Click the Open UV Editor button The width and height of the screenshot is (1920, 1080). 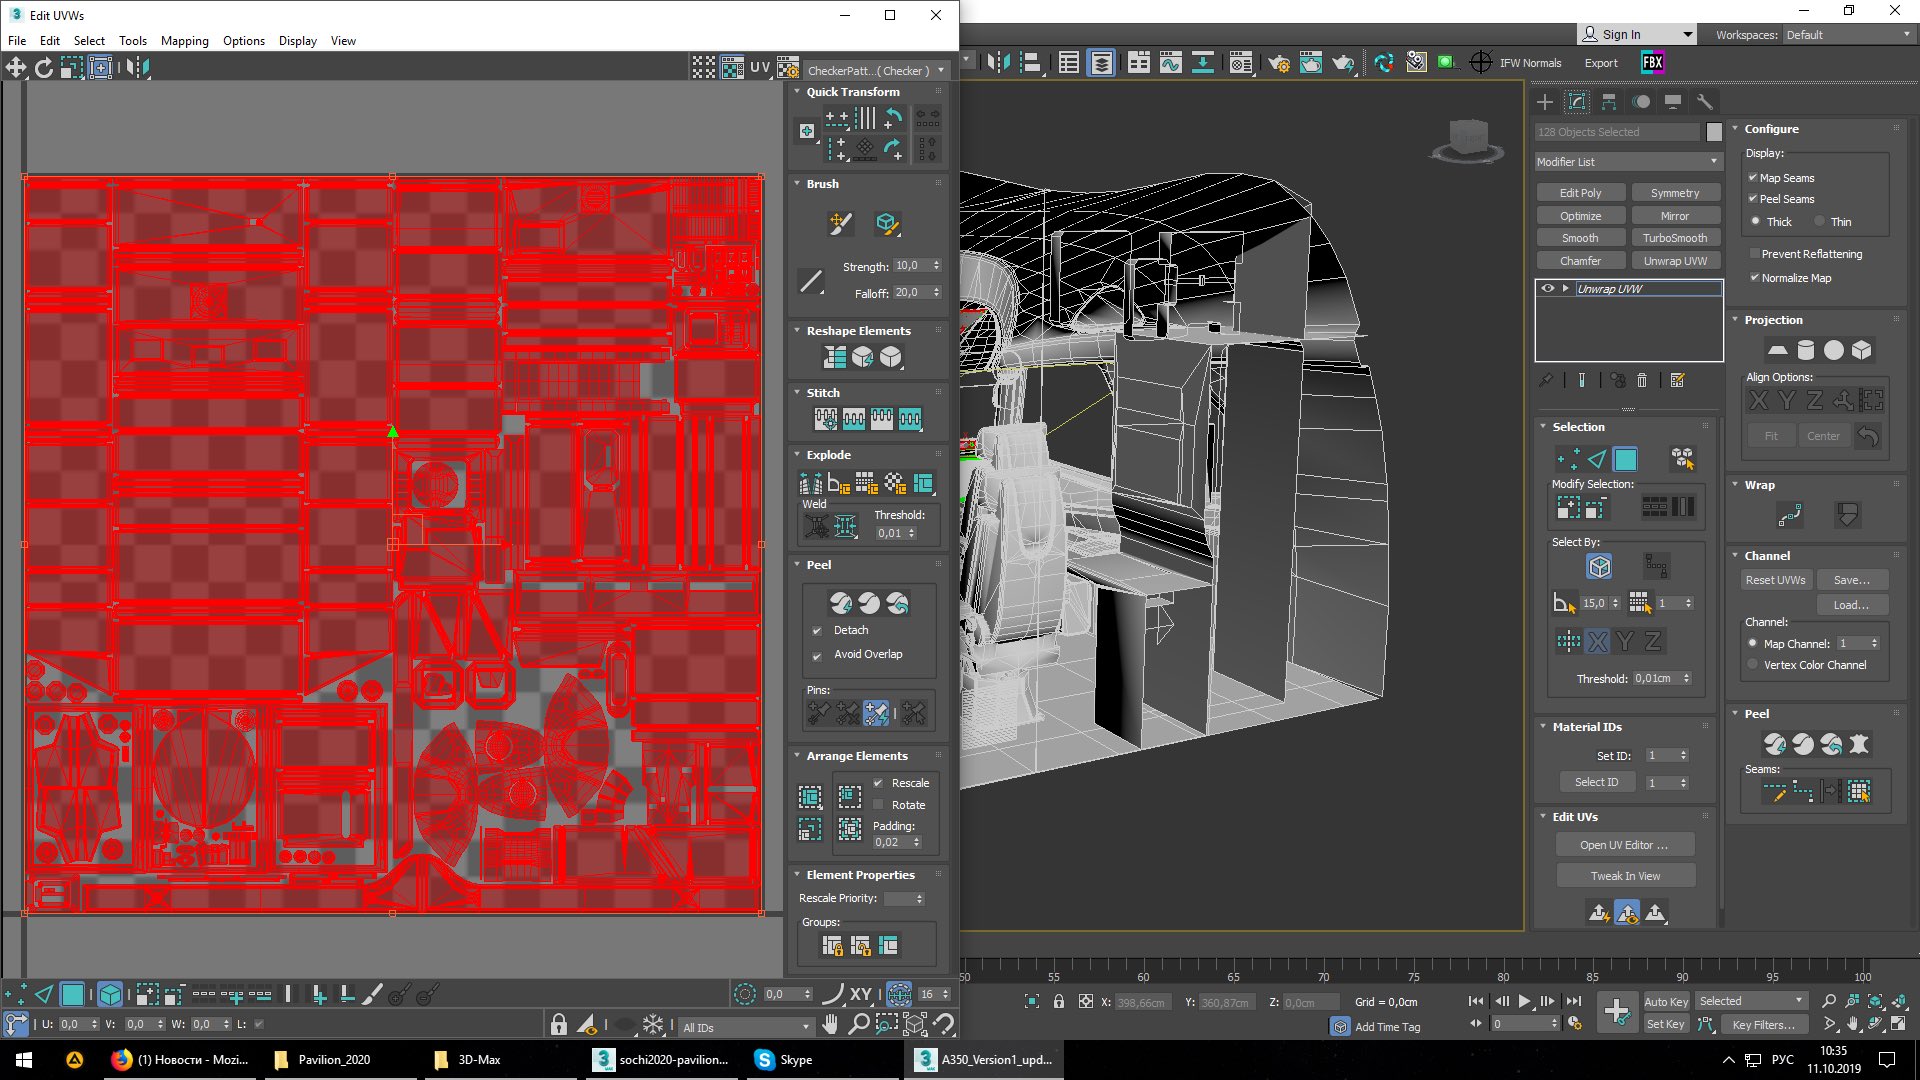click(x=1624, y=845)
